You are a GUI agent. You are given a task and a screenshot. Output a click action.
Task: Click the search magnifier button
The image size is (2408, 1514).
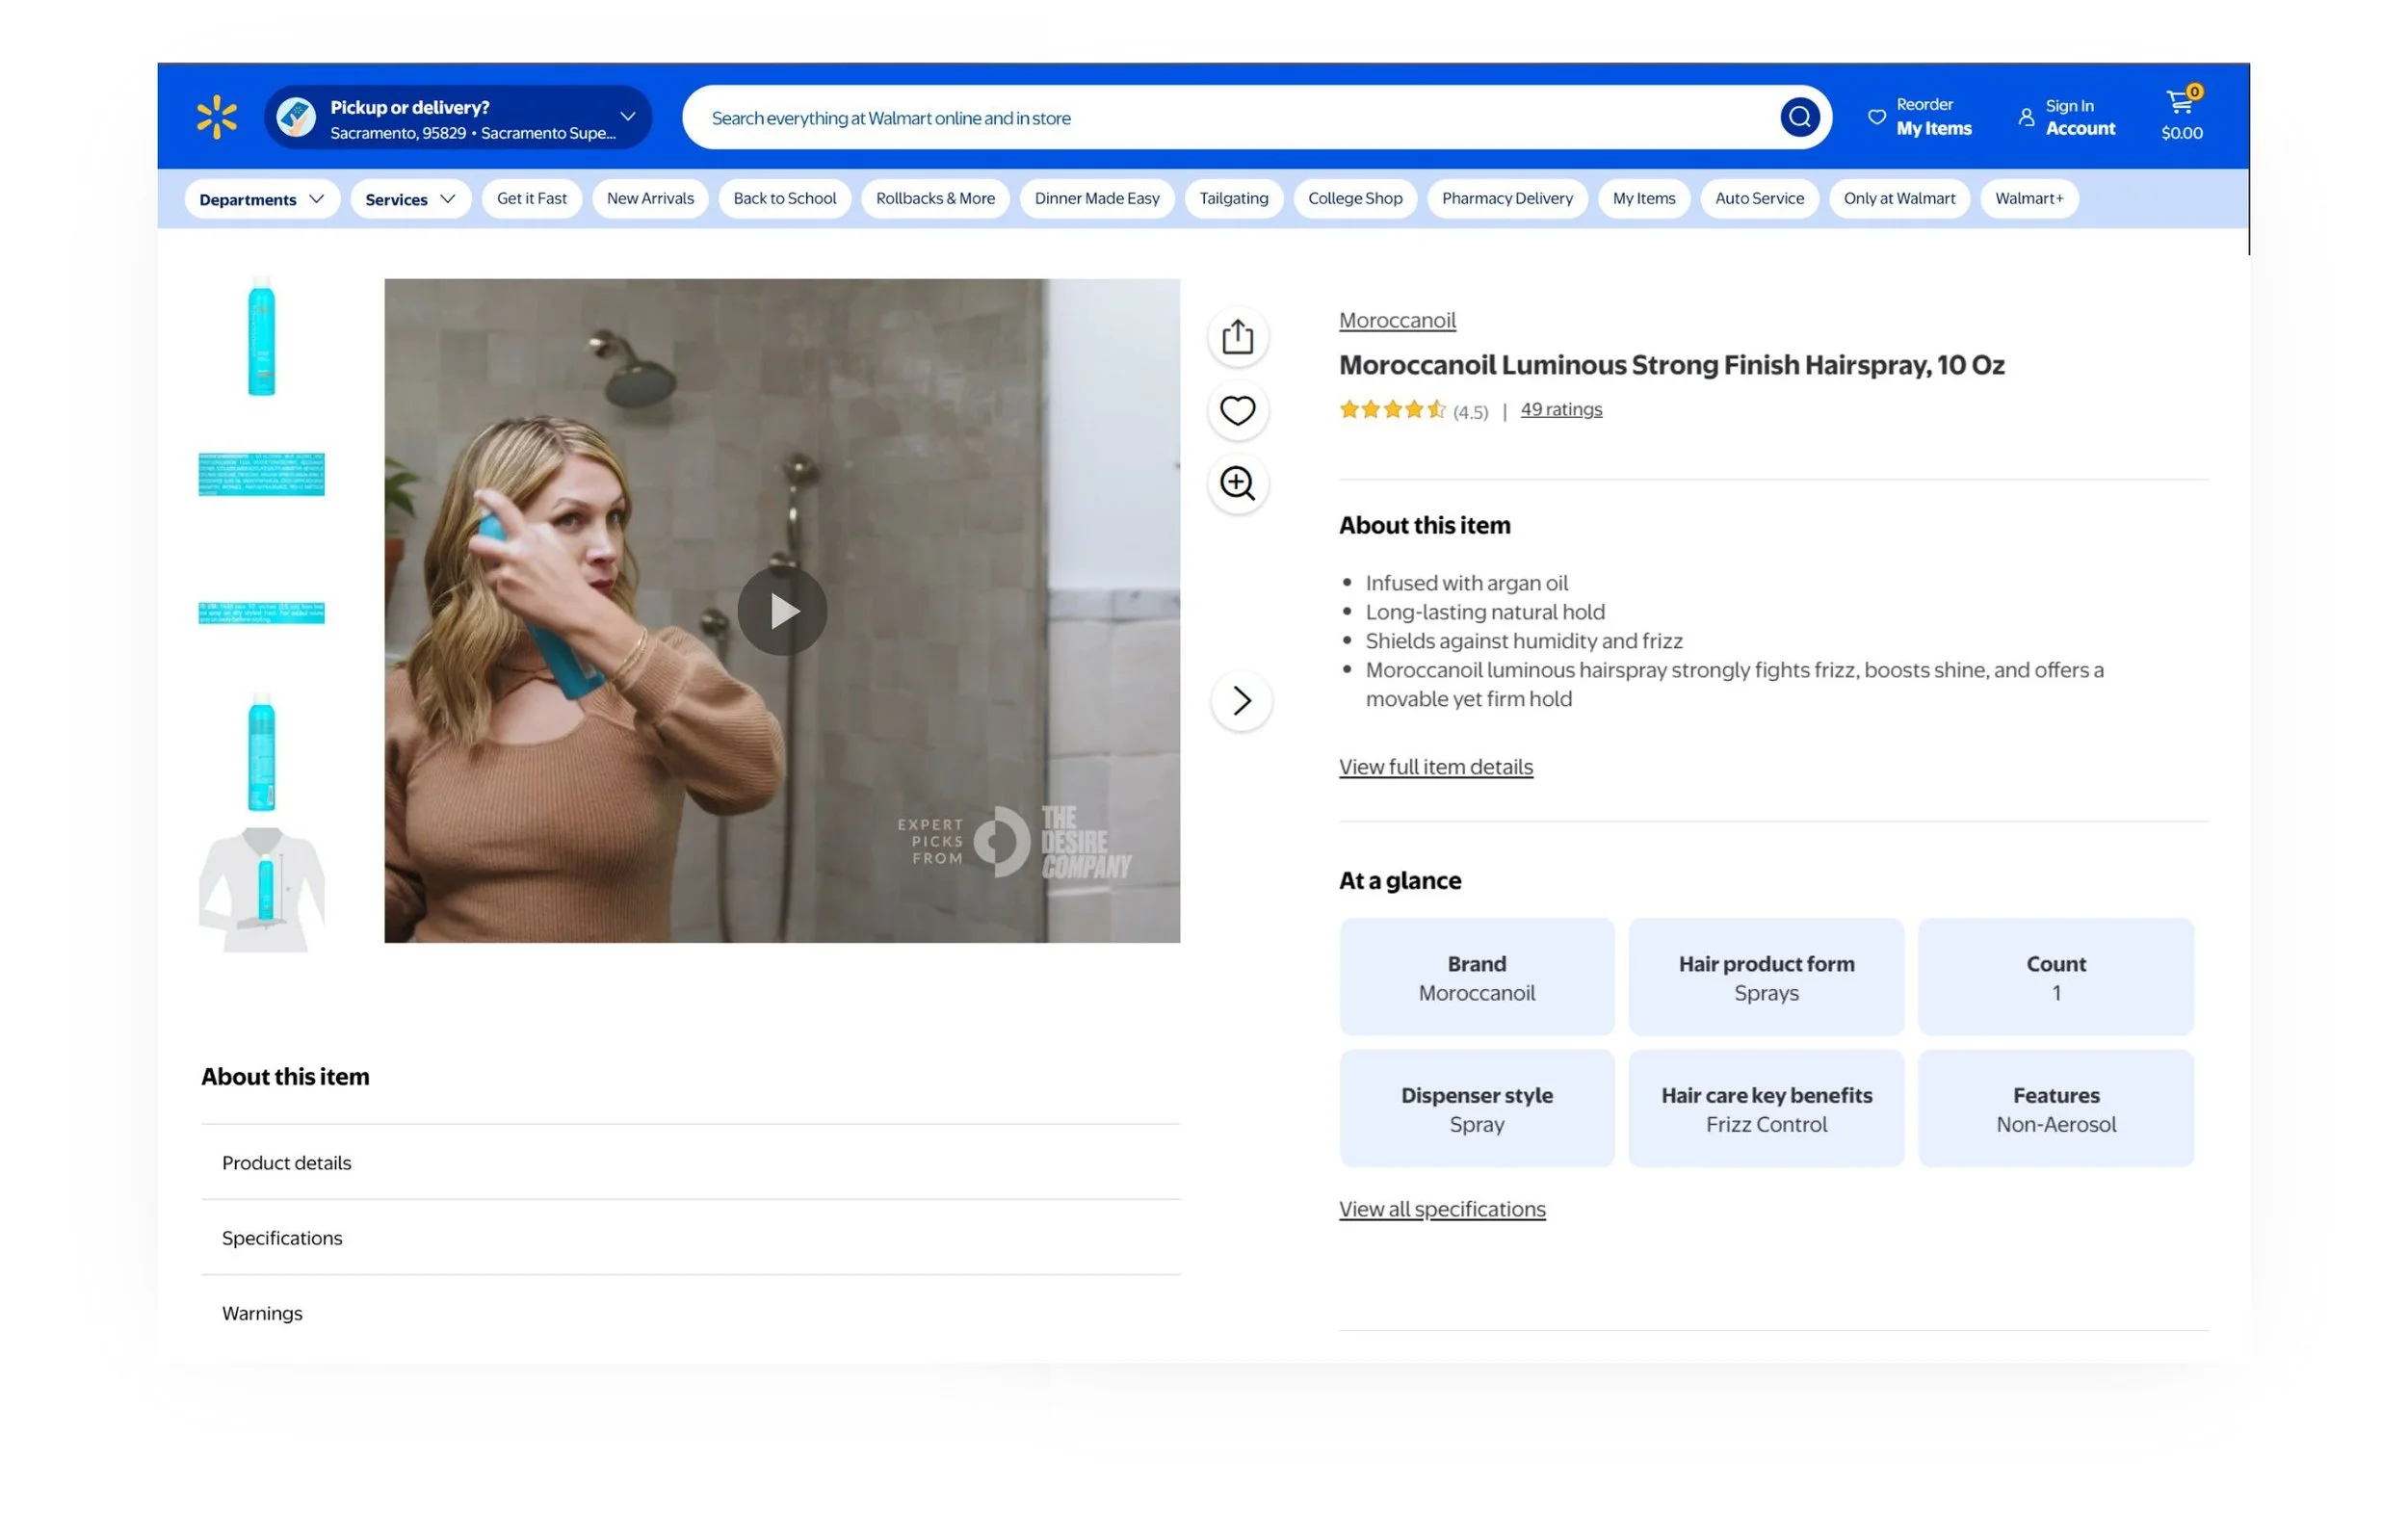1798,117
